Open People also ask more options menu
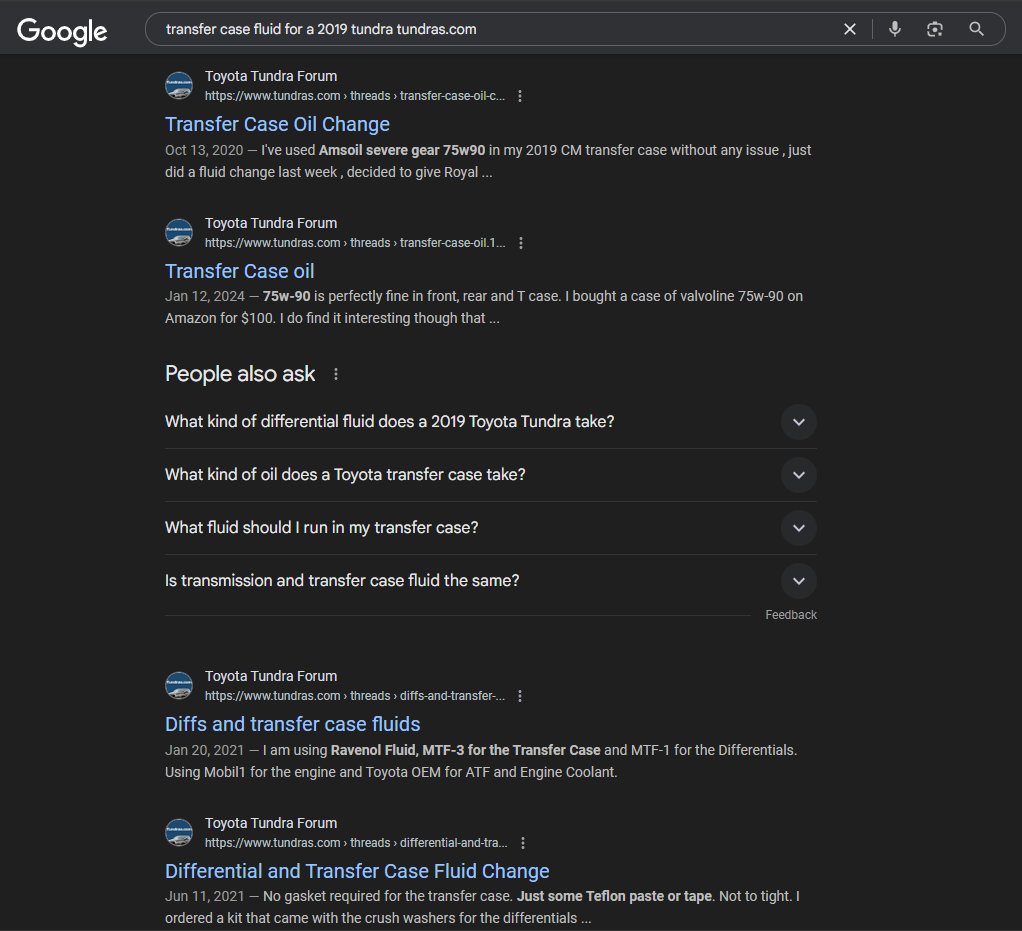1022x931 pixels. pyautogui.click(x=336, y=374)
